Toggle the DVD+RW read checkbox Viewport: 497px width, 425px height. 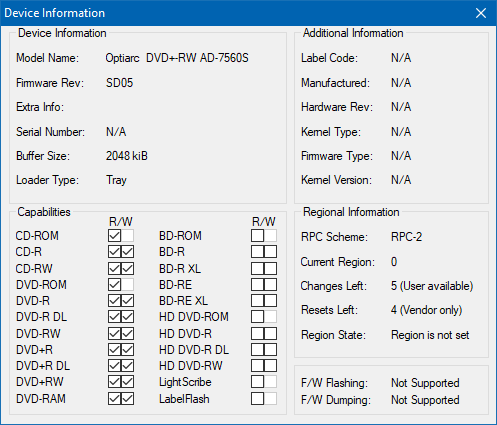point(114,382)
